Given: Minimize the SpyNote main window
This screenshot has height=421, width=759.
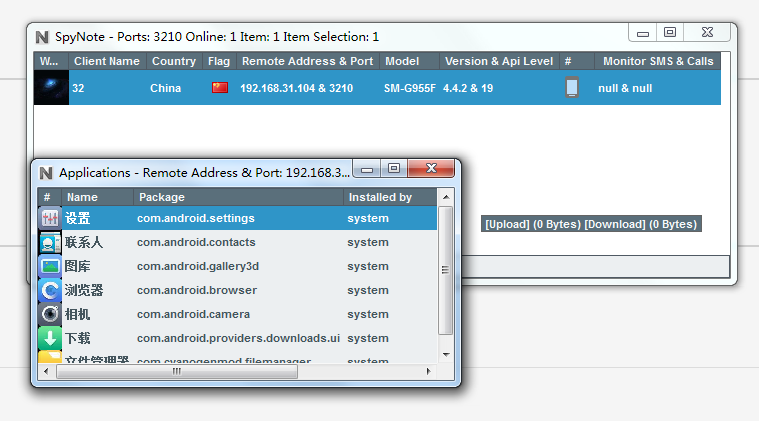Looking at the screenshot, I should (x=643, y=33).
